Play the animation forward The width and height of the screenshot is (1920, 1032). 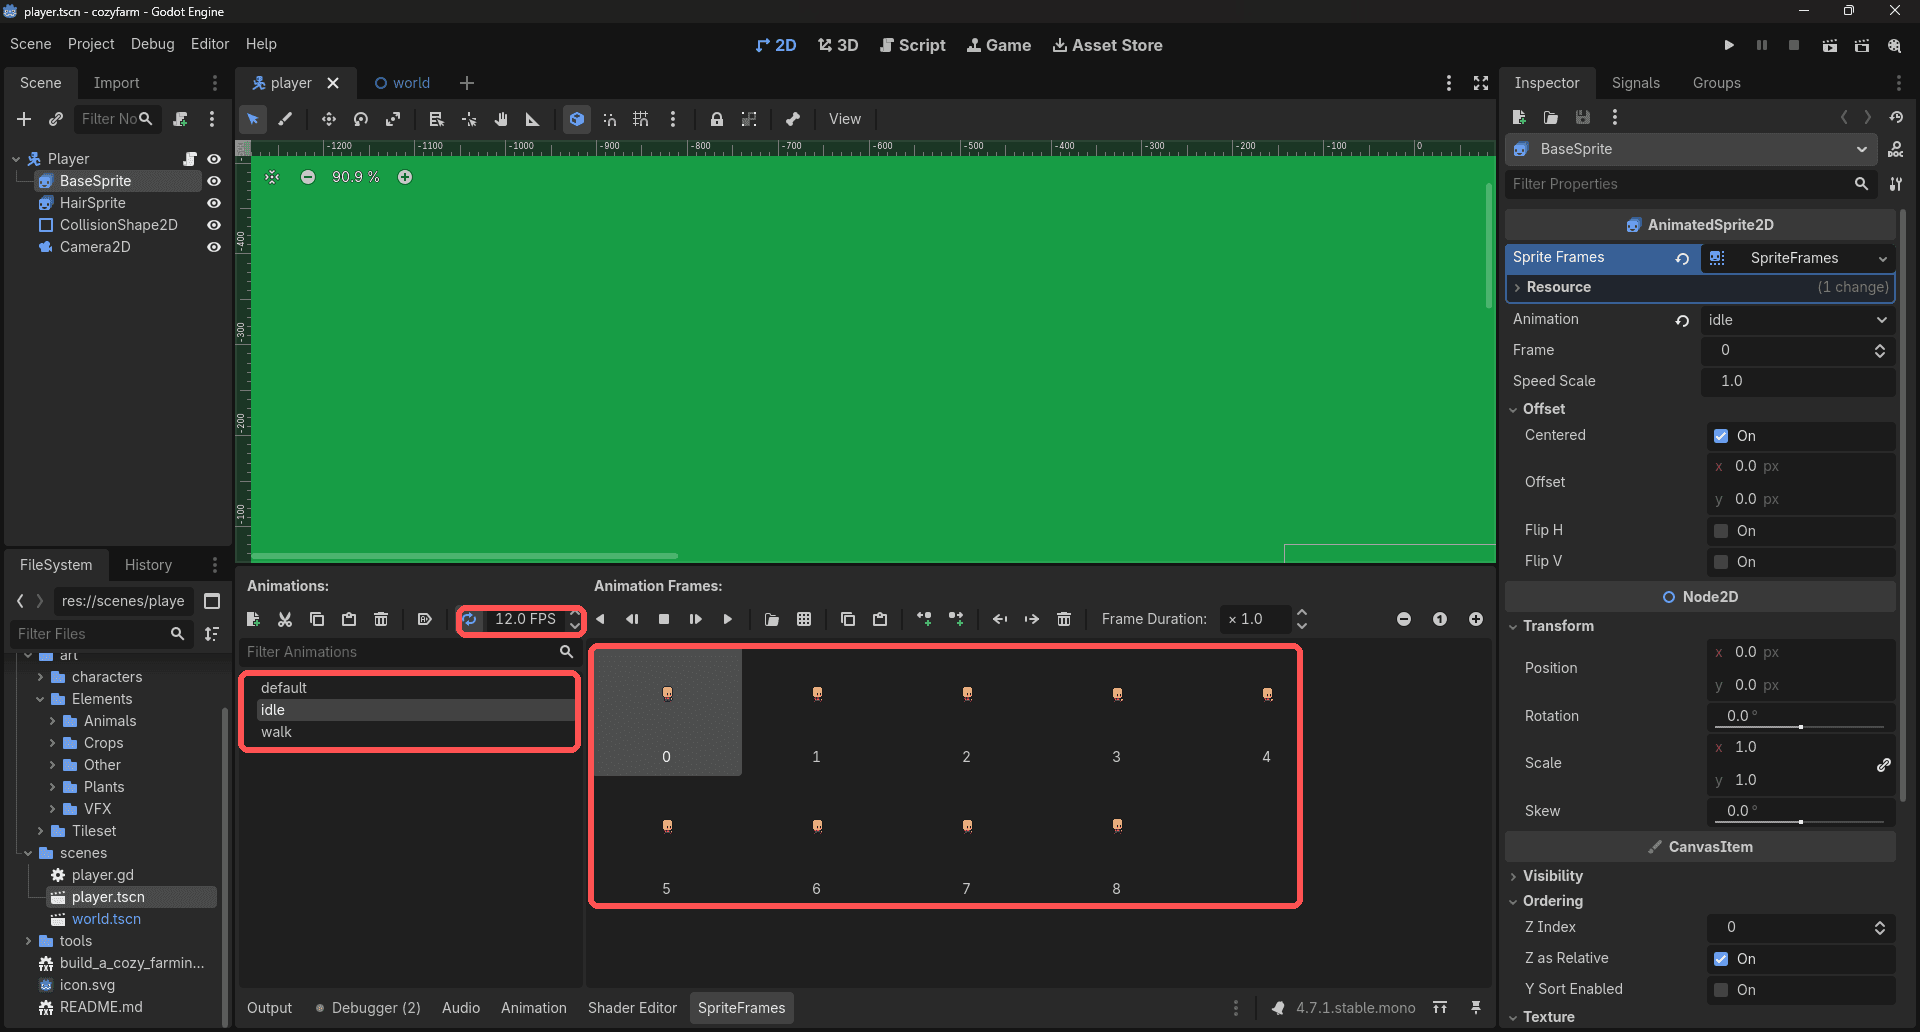(x=728, y=619)
